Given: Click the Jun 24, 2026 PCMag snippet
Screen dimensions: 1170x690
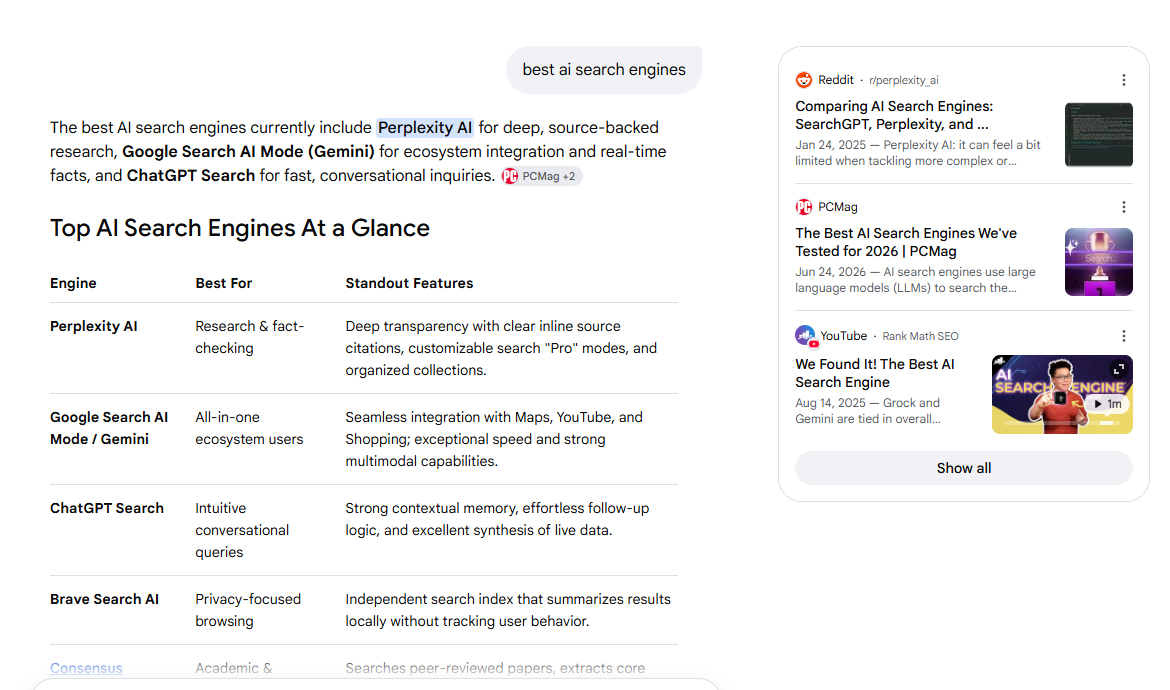Looking at the screenshot, I should coord(916,280).
